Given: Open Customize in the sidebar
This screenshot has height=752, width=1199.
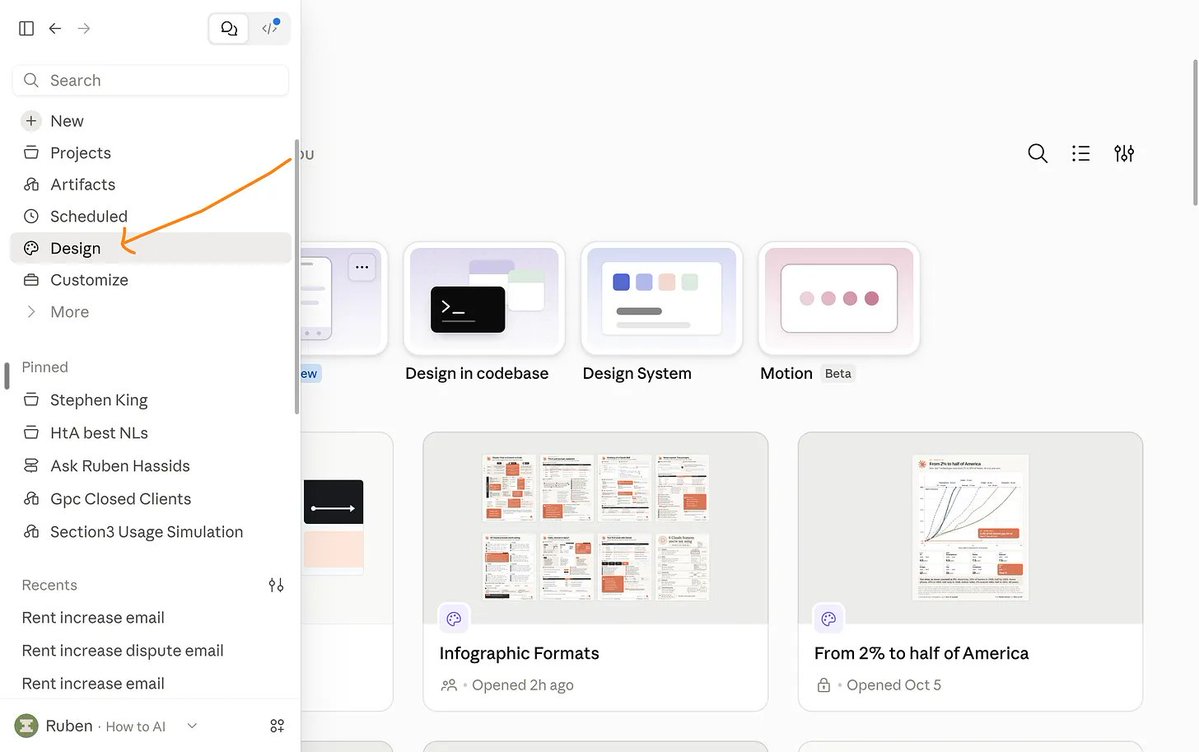Looking at the screenshot, I should [x=151, y=280].
